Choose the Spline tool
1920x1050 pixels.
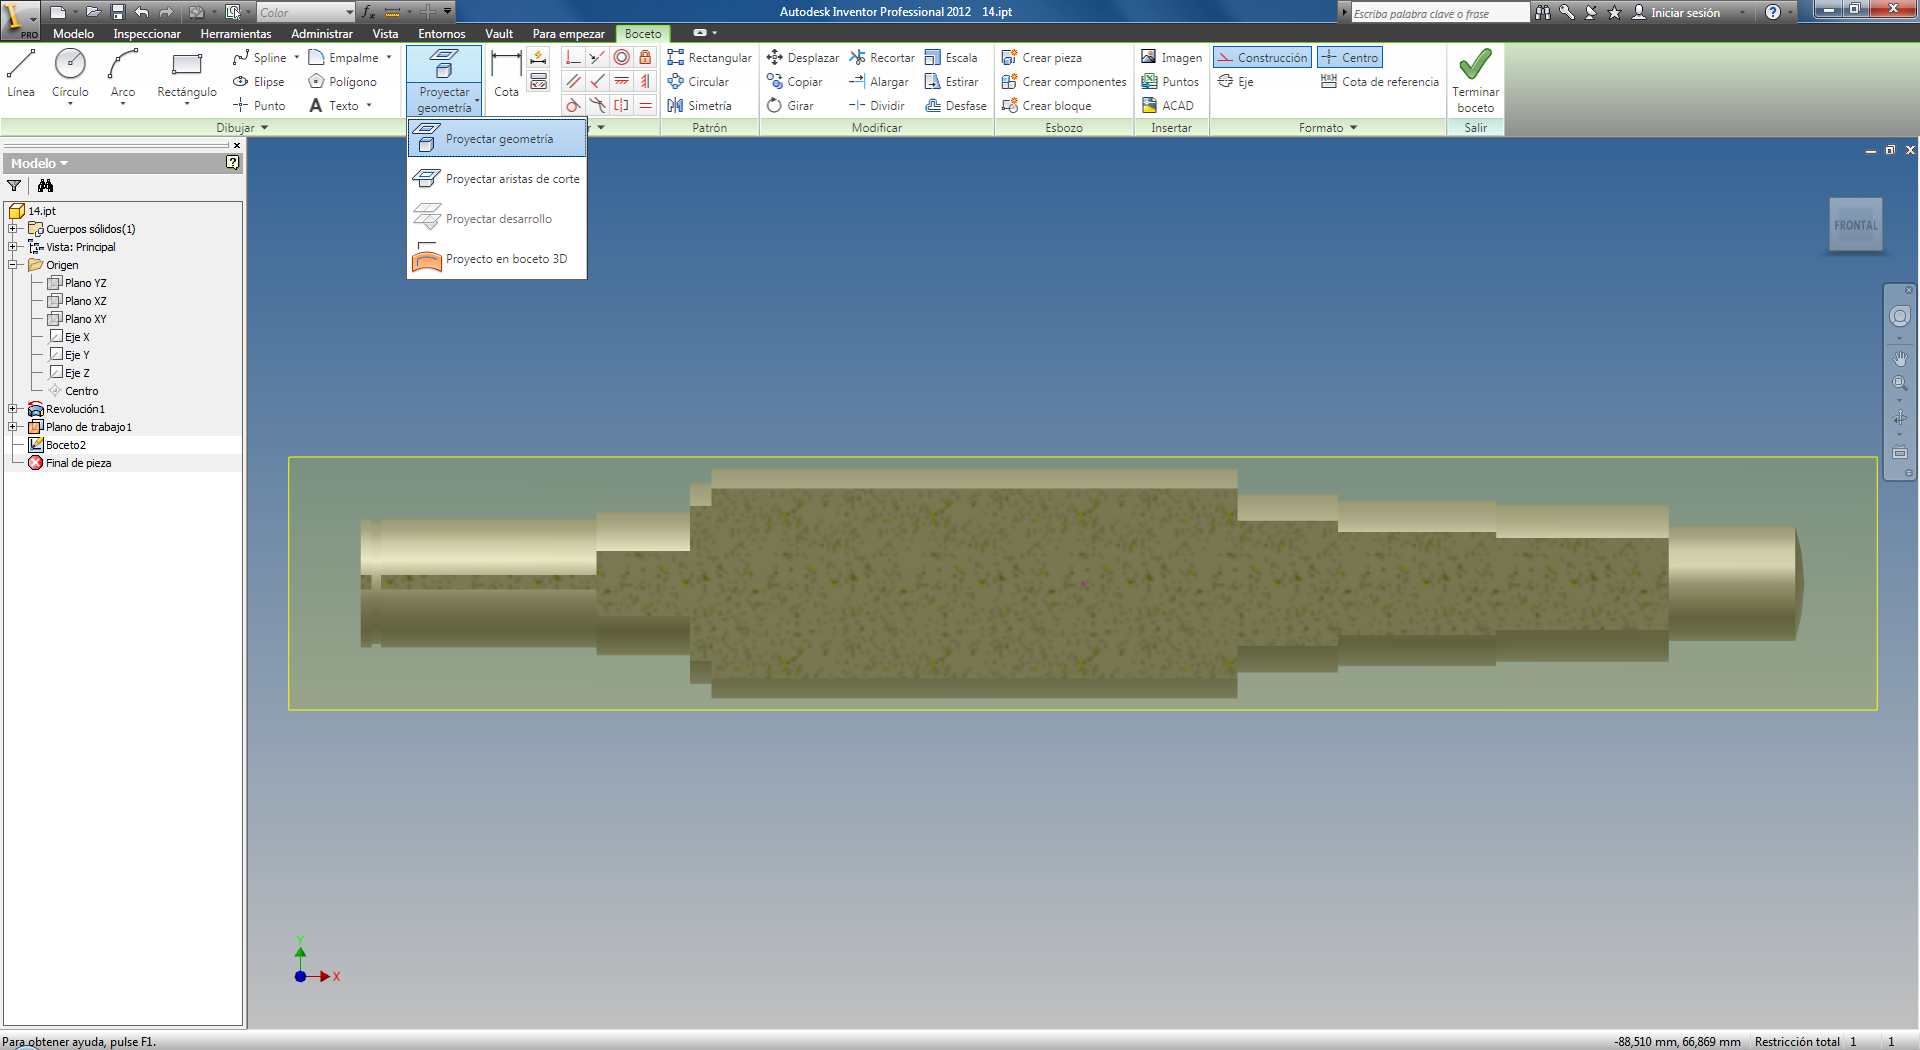[260, 58]
